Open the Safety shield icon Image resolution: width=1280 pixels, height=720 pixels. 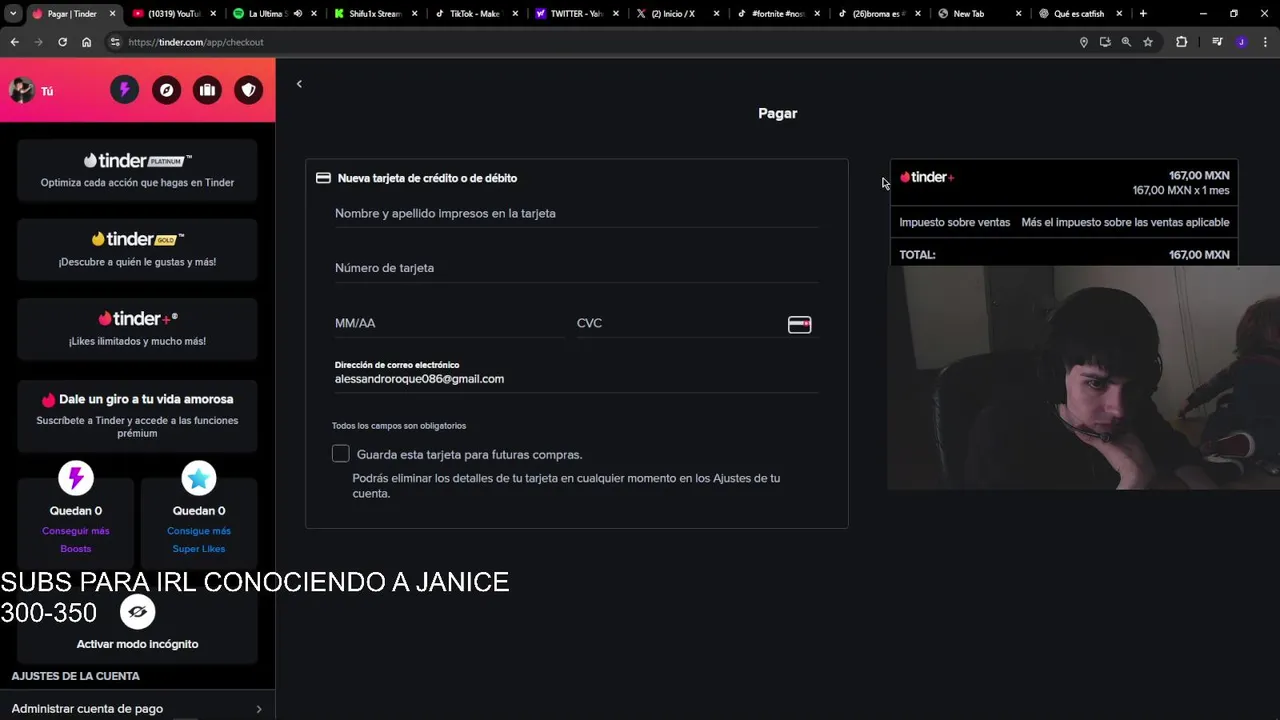(x=248, y=90)
